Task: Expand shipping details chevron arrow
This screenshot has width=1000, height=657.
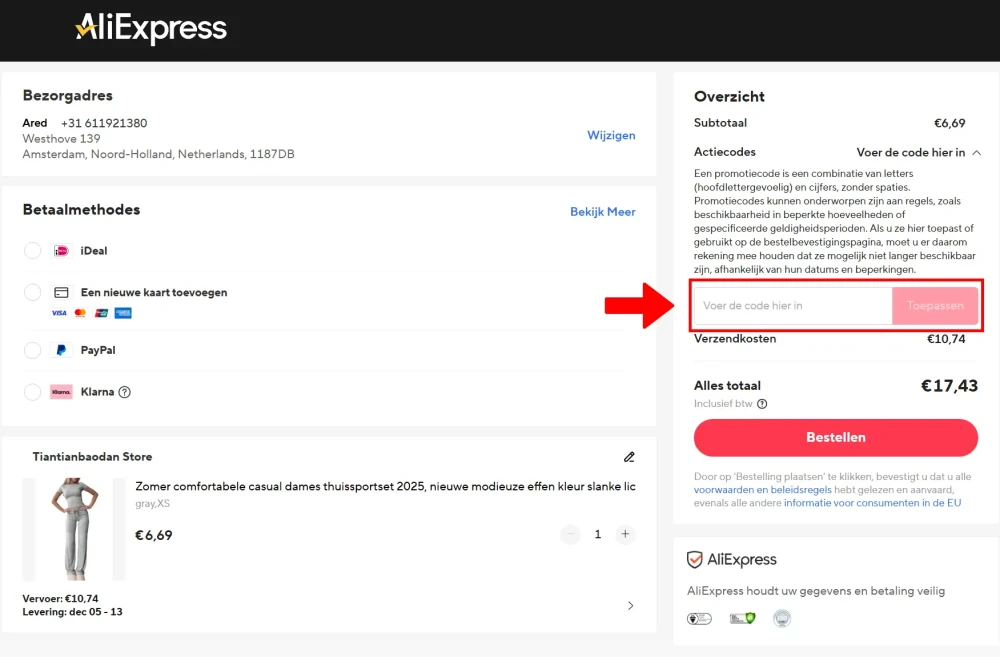Action: (630, 605)
